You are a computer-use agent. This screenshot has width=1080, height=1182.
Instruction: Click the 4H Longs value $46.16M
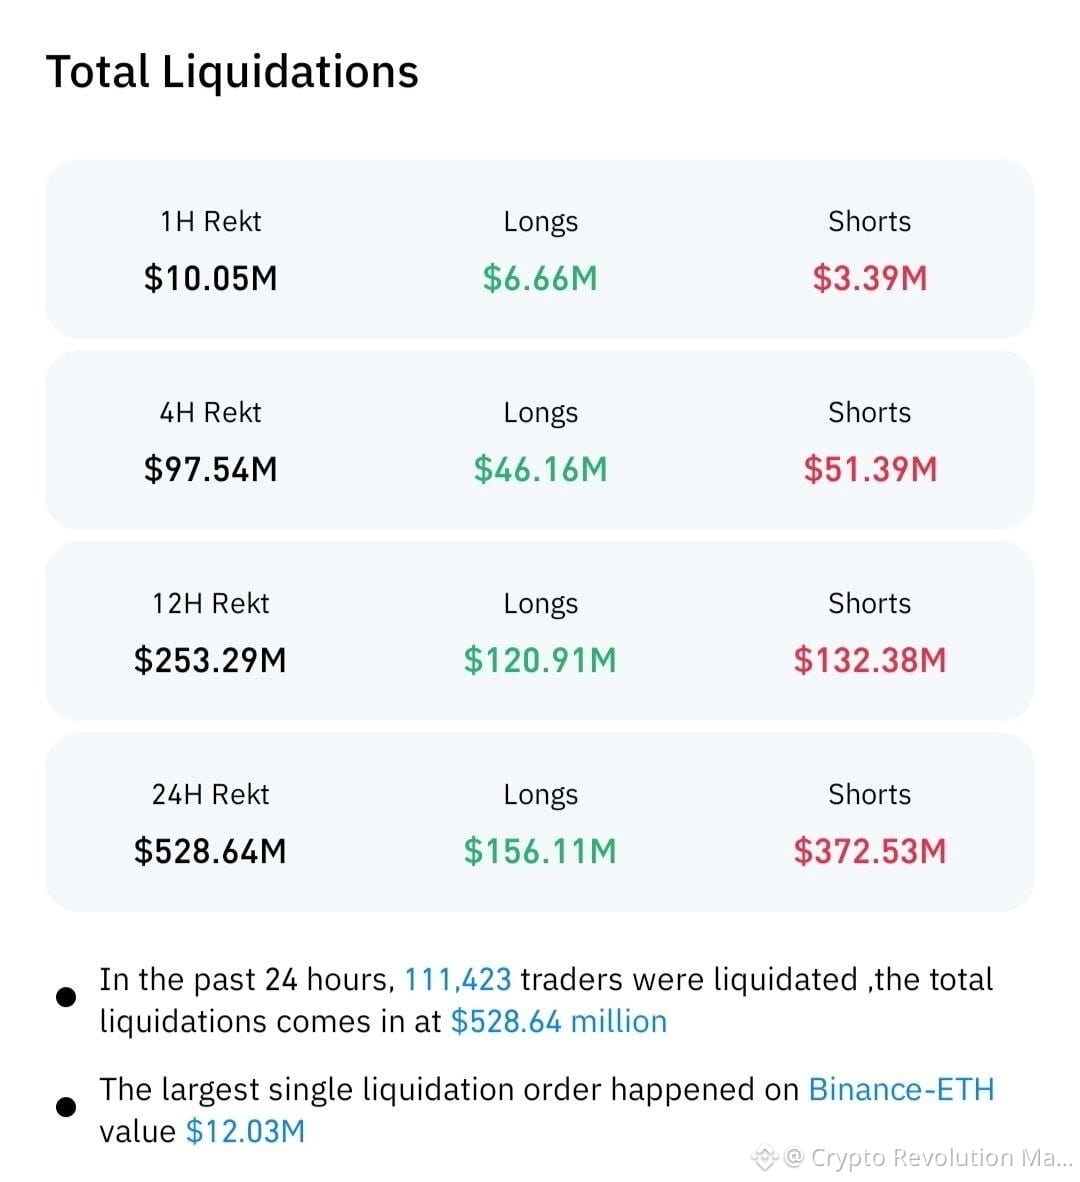[x=540, y=469]
